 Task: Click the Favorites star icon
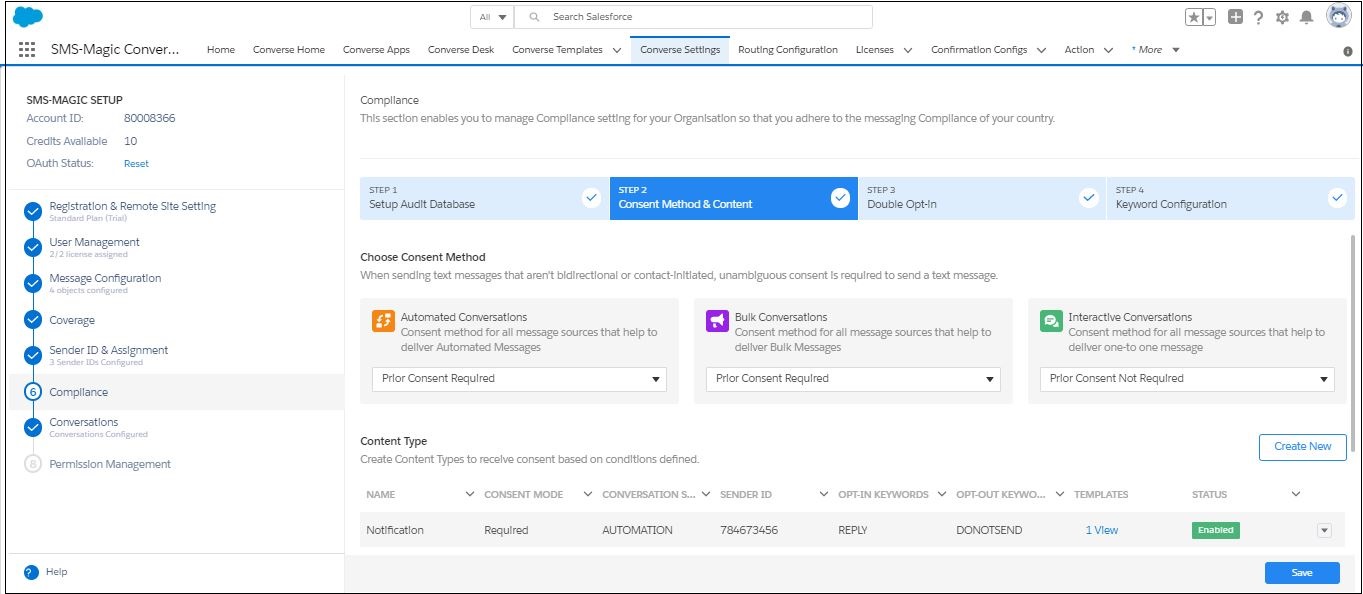(1194, 17)
